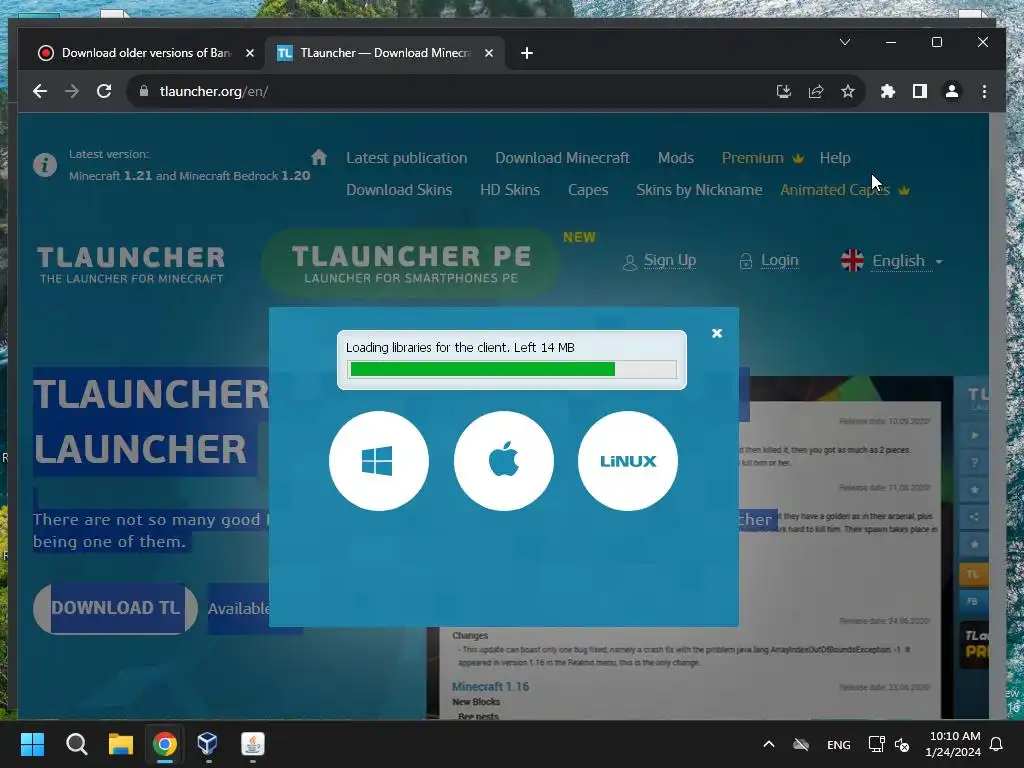Go to the TLauncher home icon
The width and height of the screenshot is (1024, 768).
[x=319, y=157]
